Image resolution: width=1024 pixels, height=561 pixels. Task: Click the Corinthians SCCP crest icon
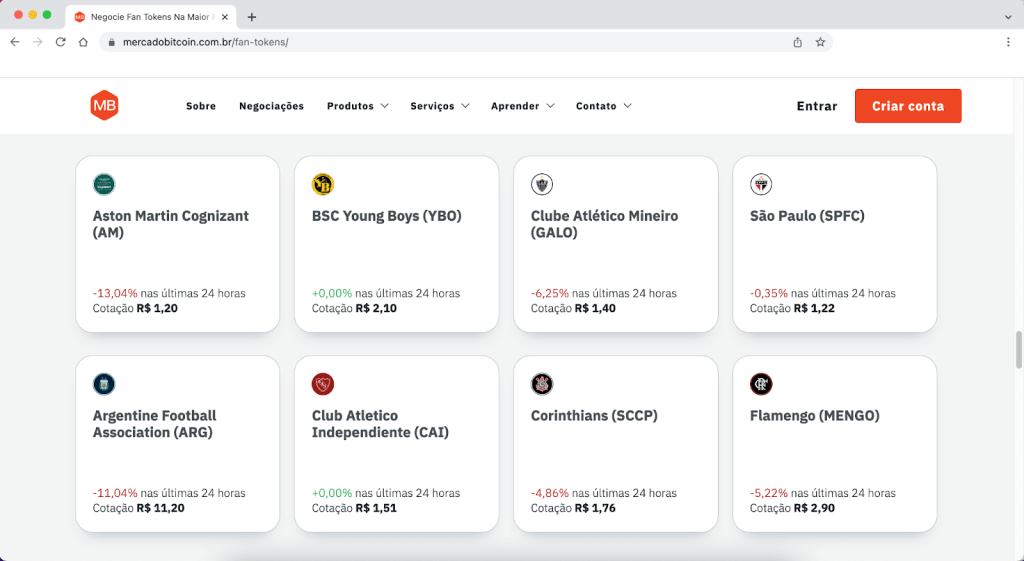542,384
